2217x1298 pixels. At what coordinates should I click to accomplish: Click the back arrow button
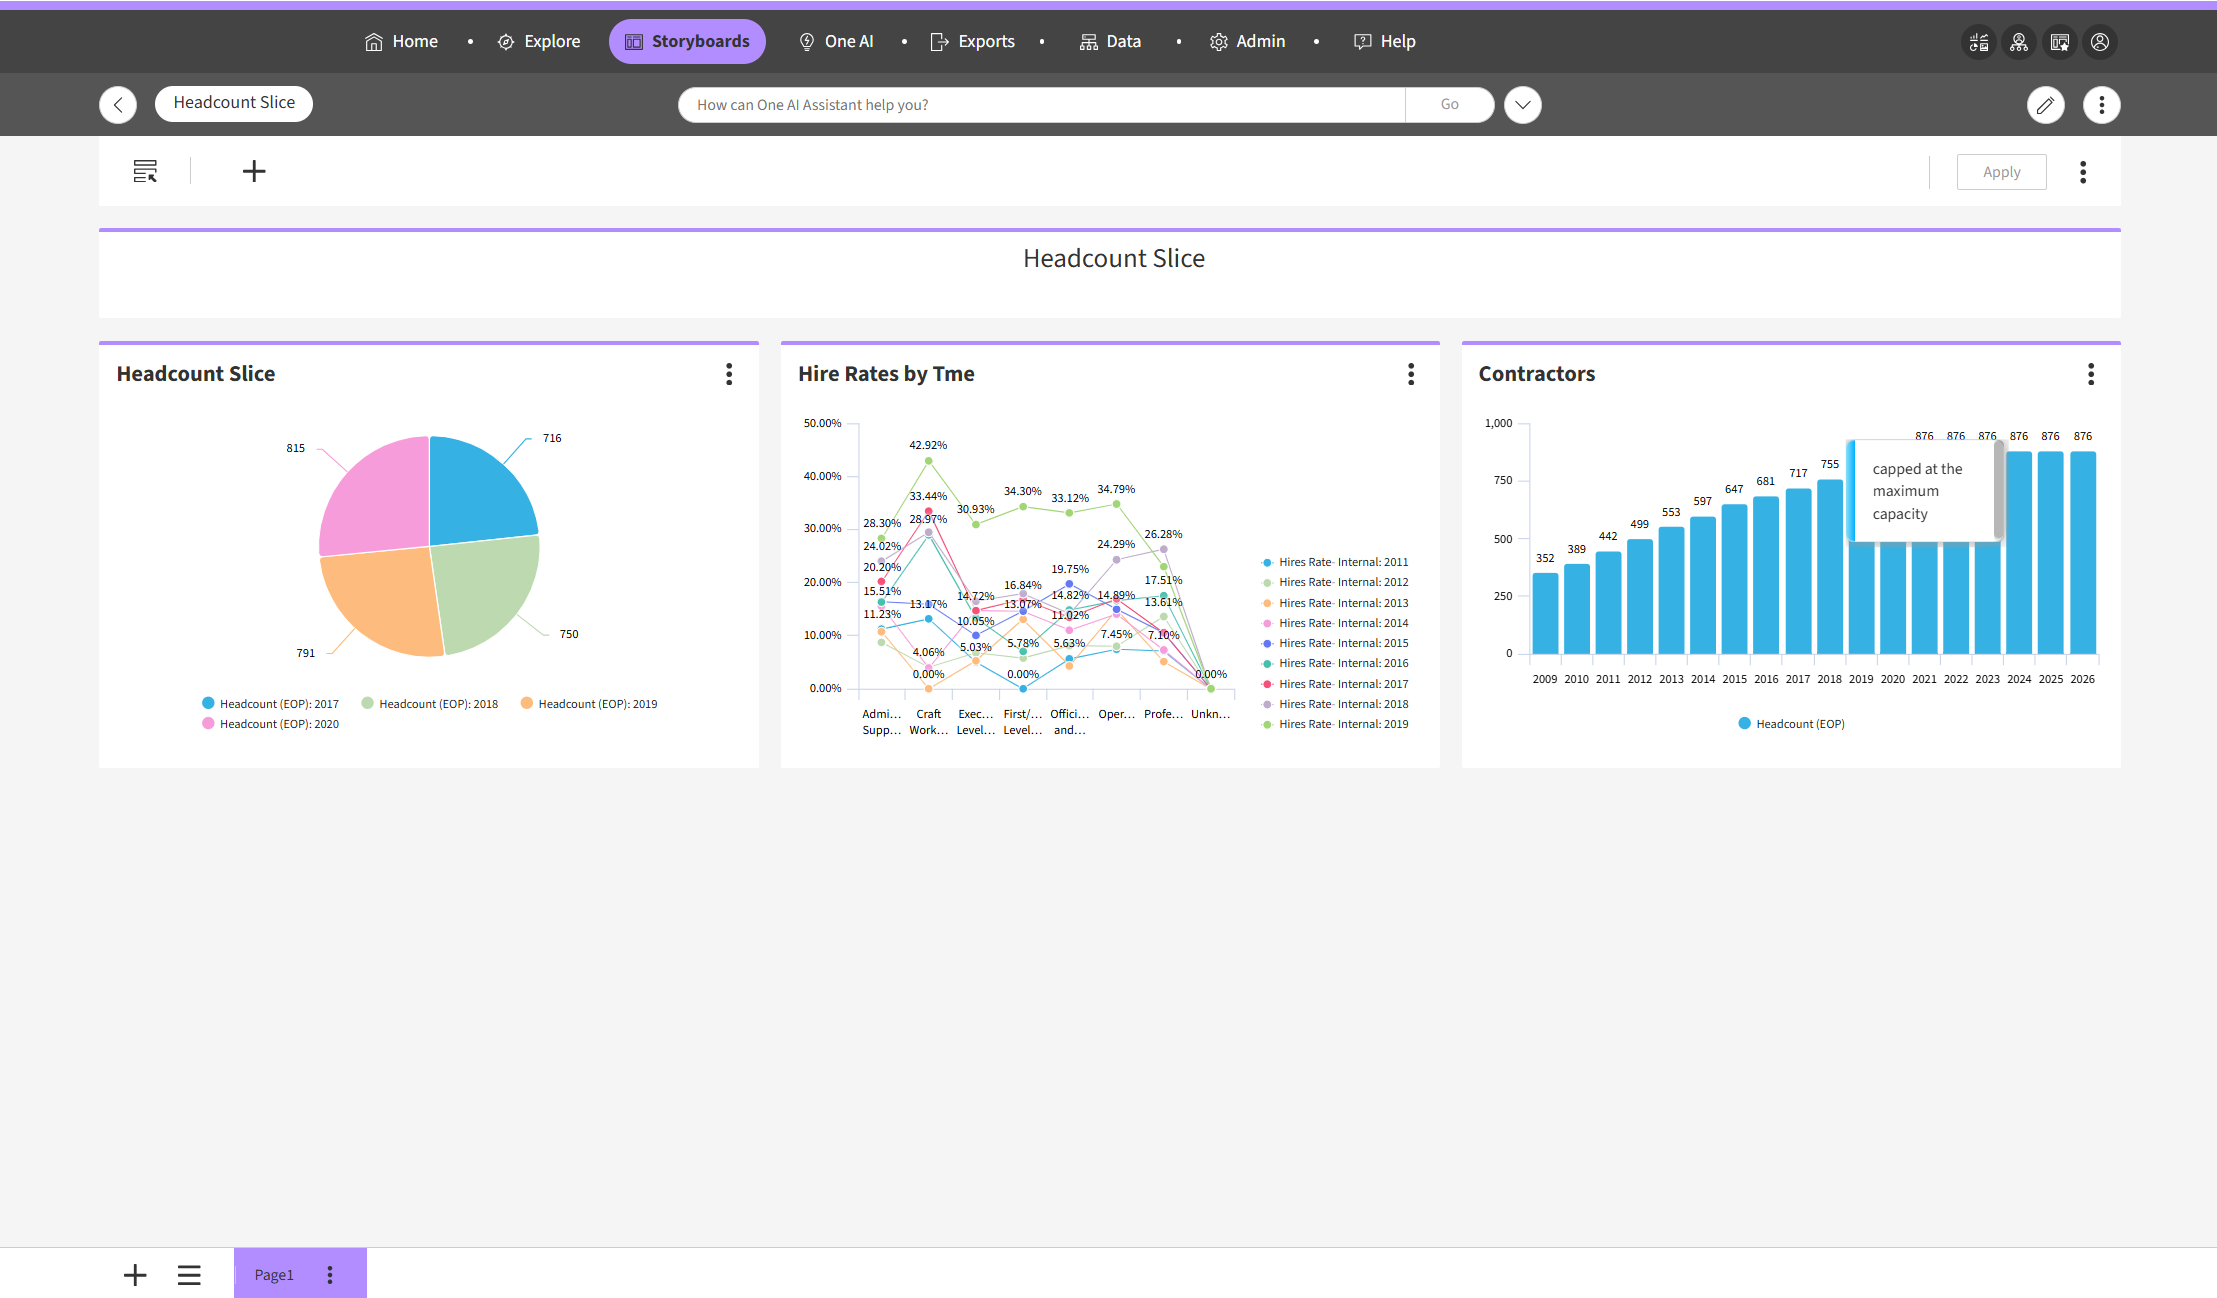(x=118, y=105)
